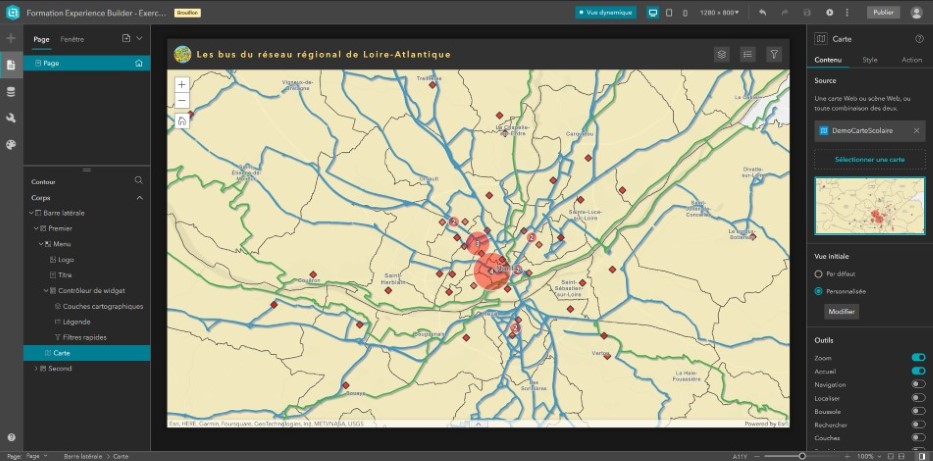Open the Page selector in status bar
The width and height of the screenshot is (933, 461).
(x=37, y=456)
